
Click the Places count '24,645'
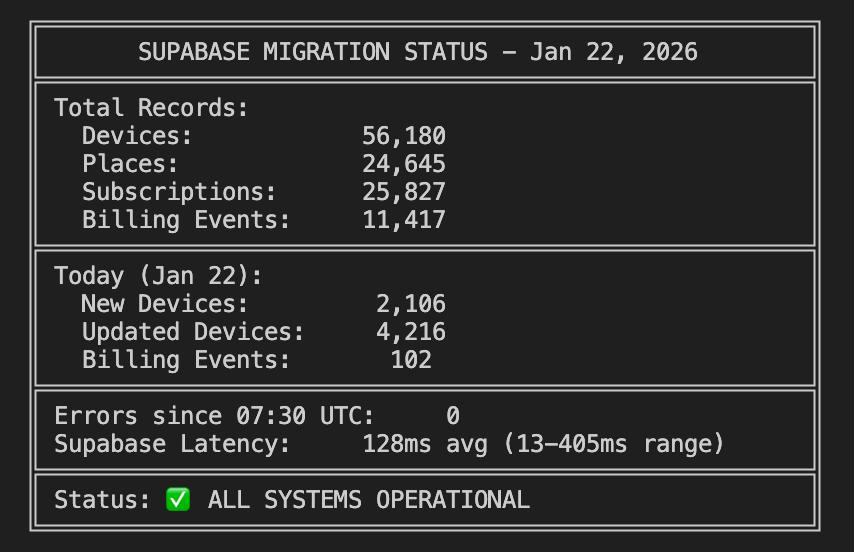point(404,164)
